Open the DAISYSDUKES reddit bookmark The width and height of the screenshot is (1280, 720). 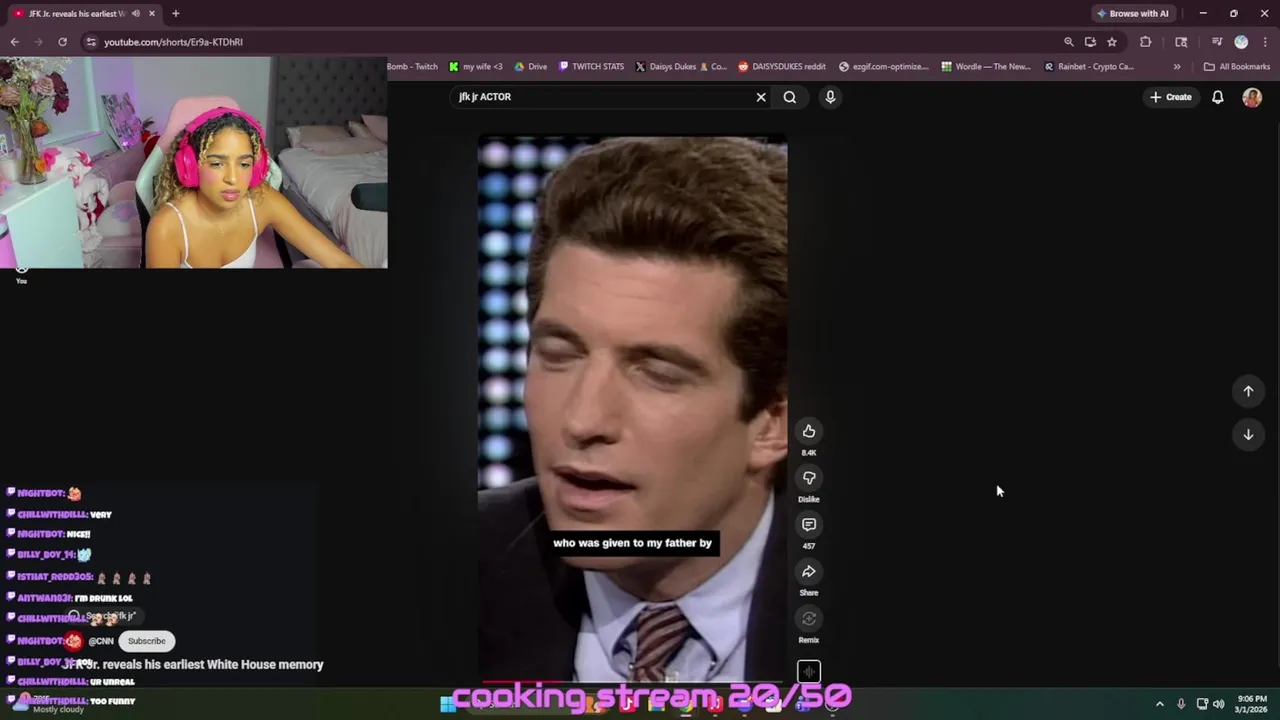(x=782, y=67)
